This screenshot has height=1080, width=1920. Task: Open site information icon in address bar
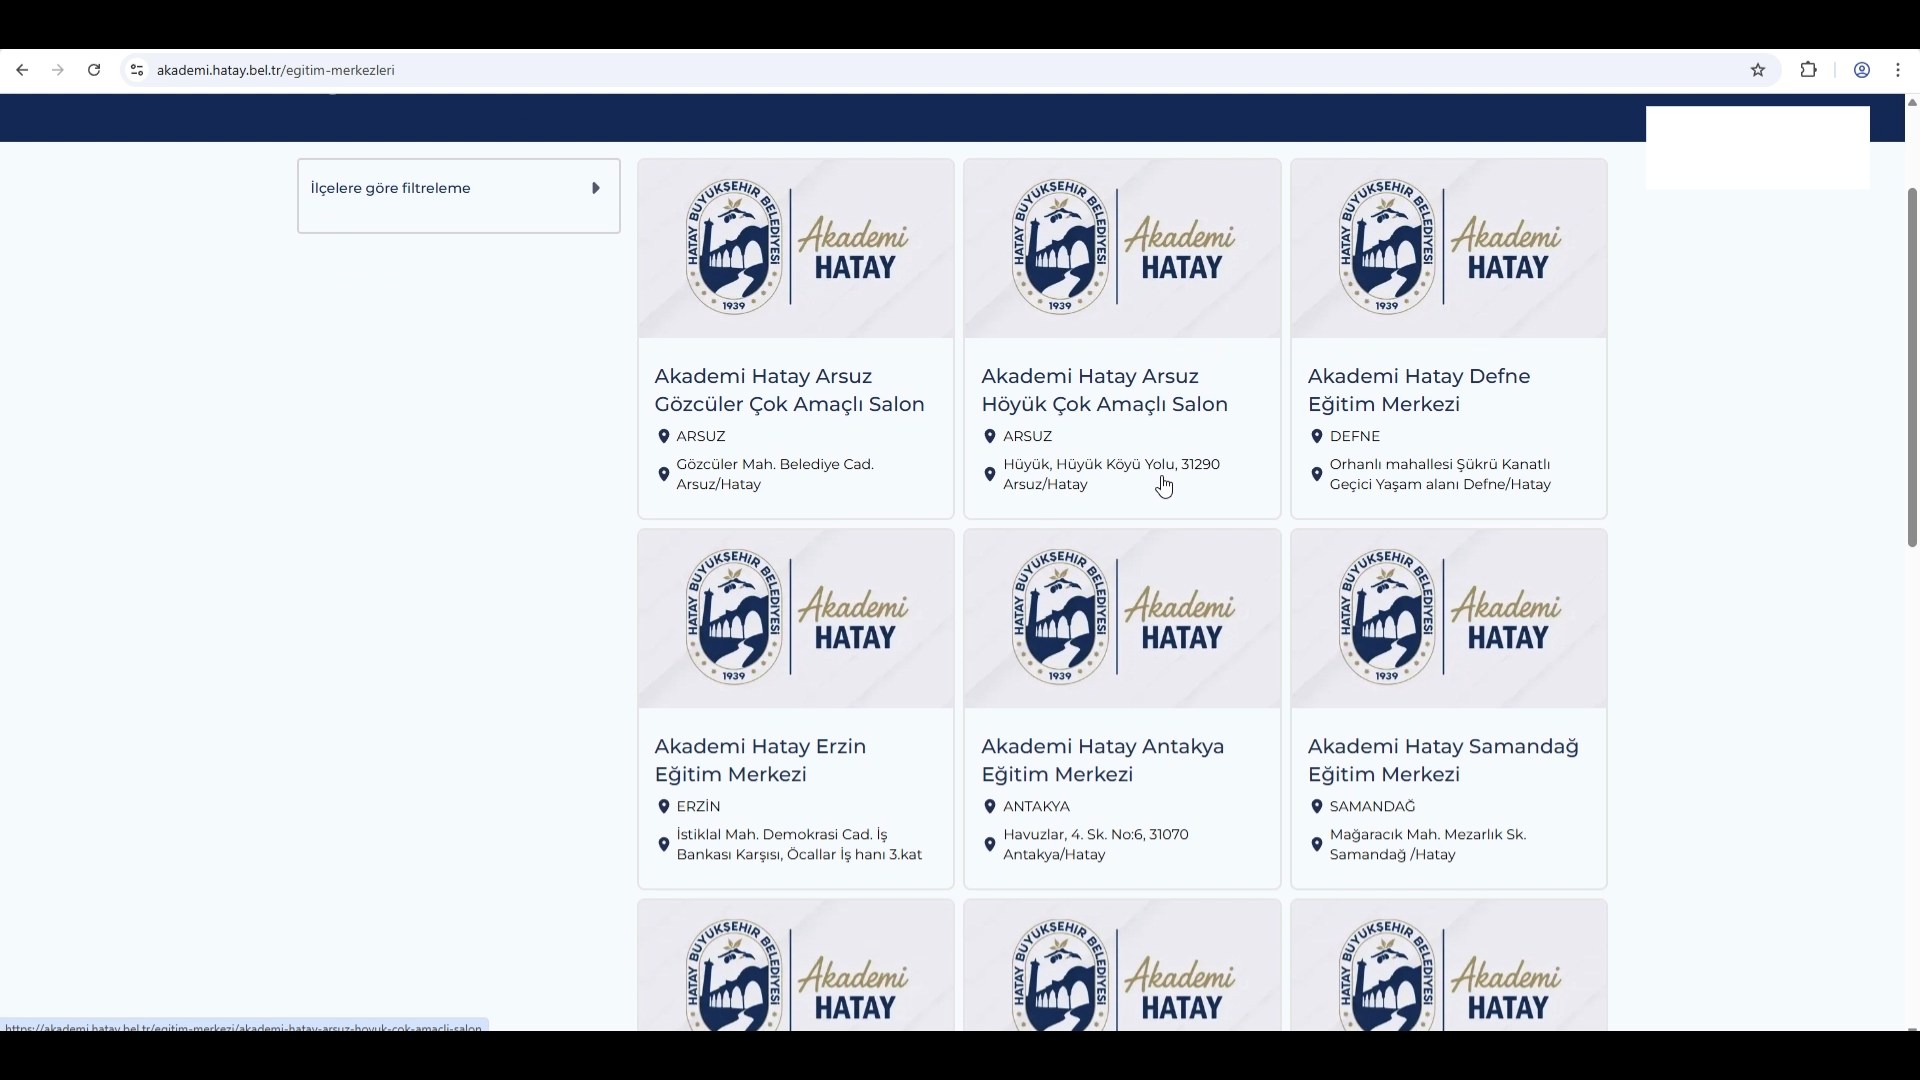[137, 70]
